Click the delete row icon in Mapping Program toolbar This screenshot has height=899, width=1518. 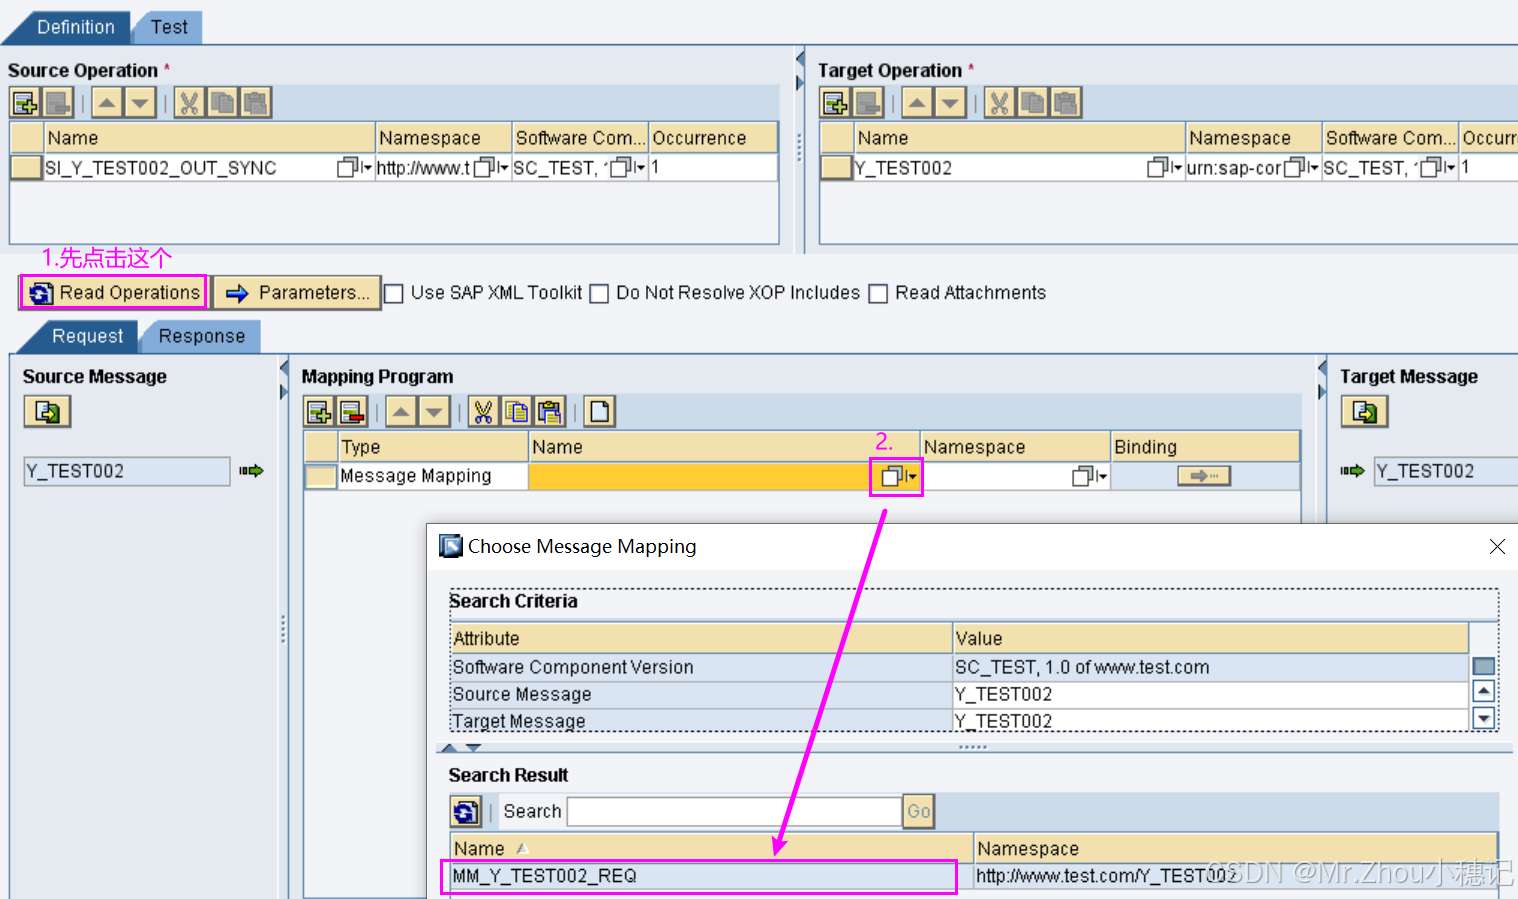[350, 411]
